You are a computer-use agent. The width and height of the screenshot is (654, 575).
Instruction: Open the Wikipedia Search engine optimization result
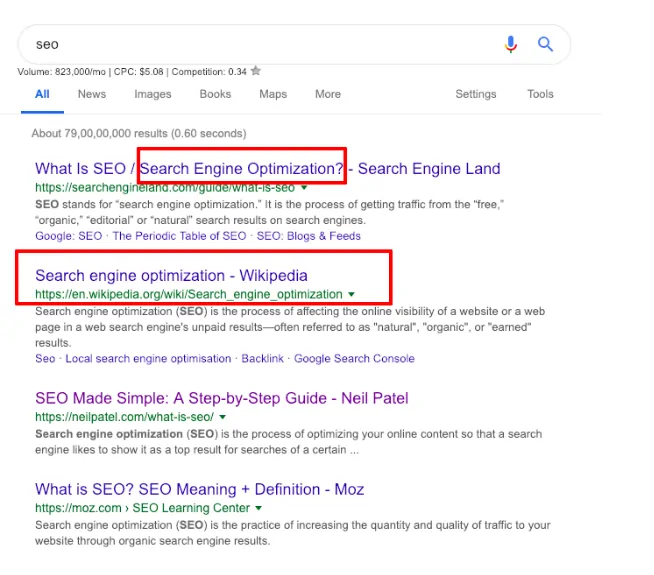pyautogui.click(x=171, y=276)
